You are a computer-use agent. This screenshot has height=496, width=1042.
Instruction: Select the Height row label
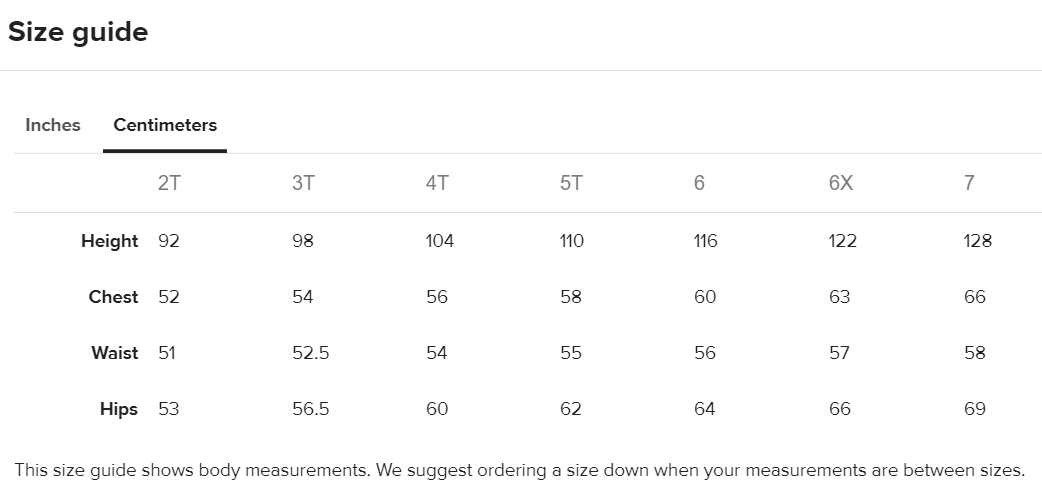[x=109, y=241]
